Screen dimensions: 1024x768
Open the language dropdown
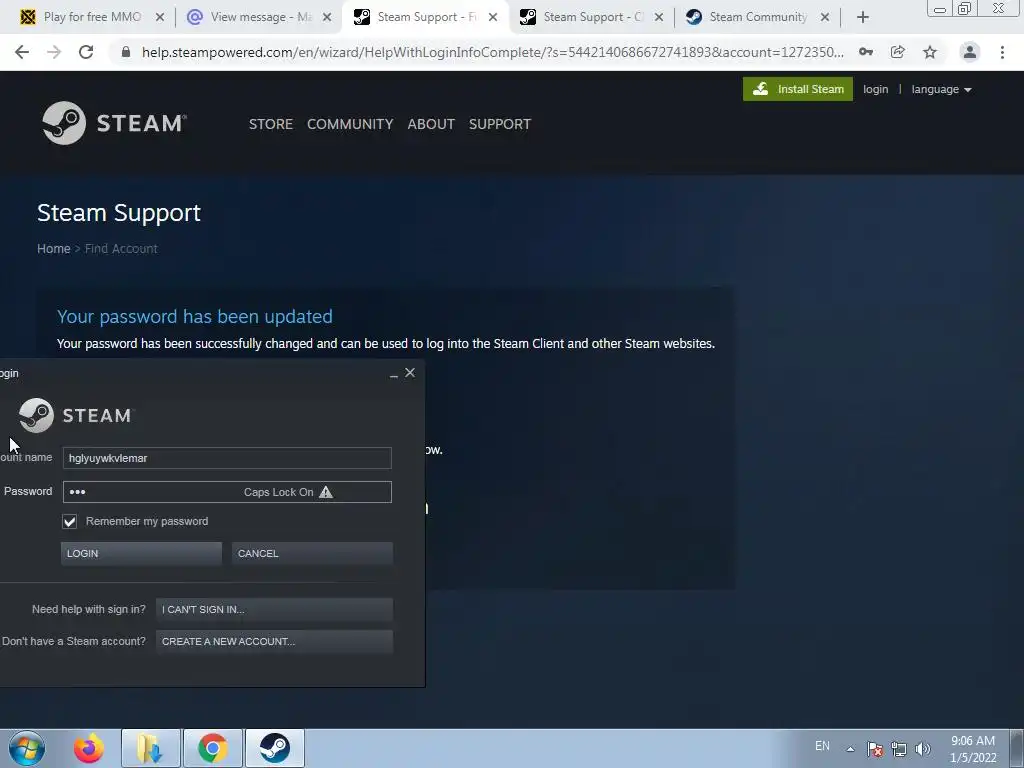pos(941,89)
